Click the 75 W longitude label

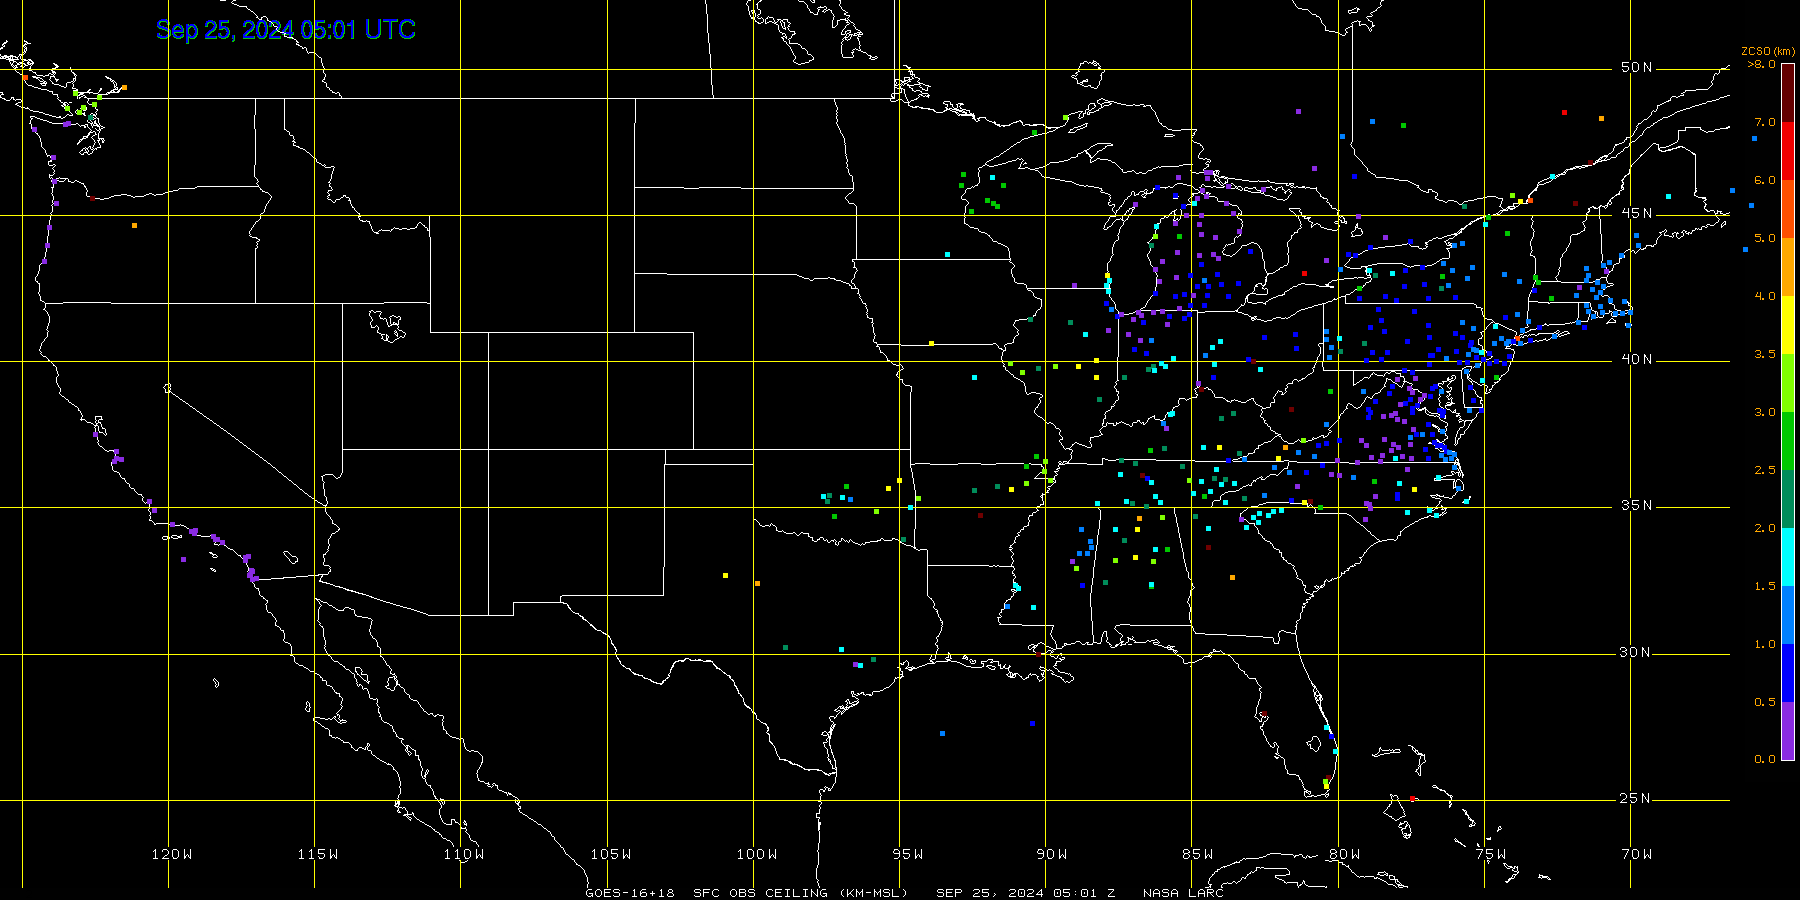pyautogui.click(x=1490, y=854)
